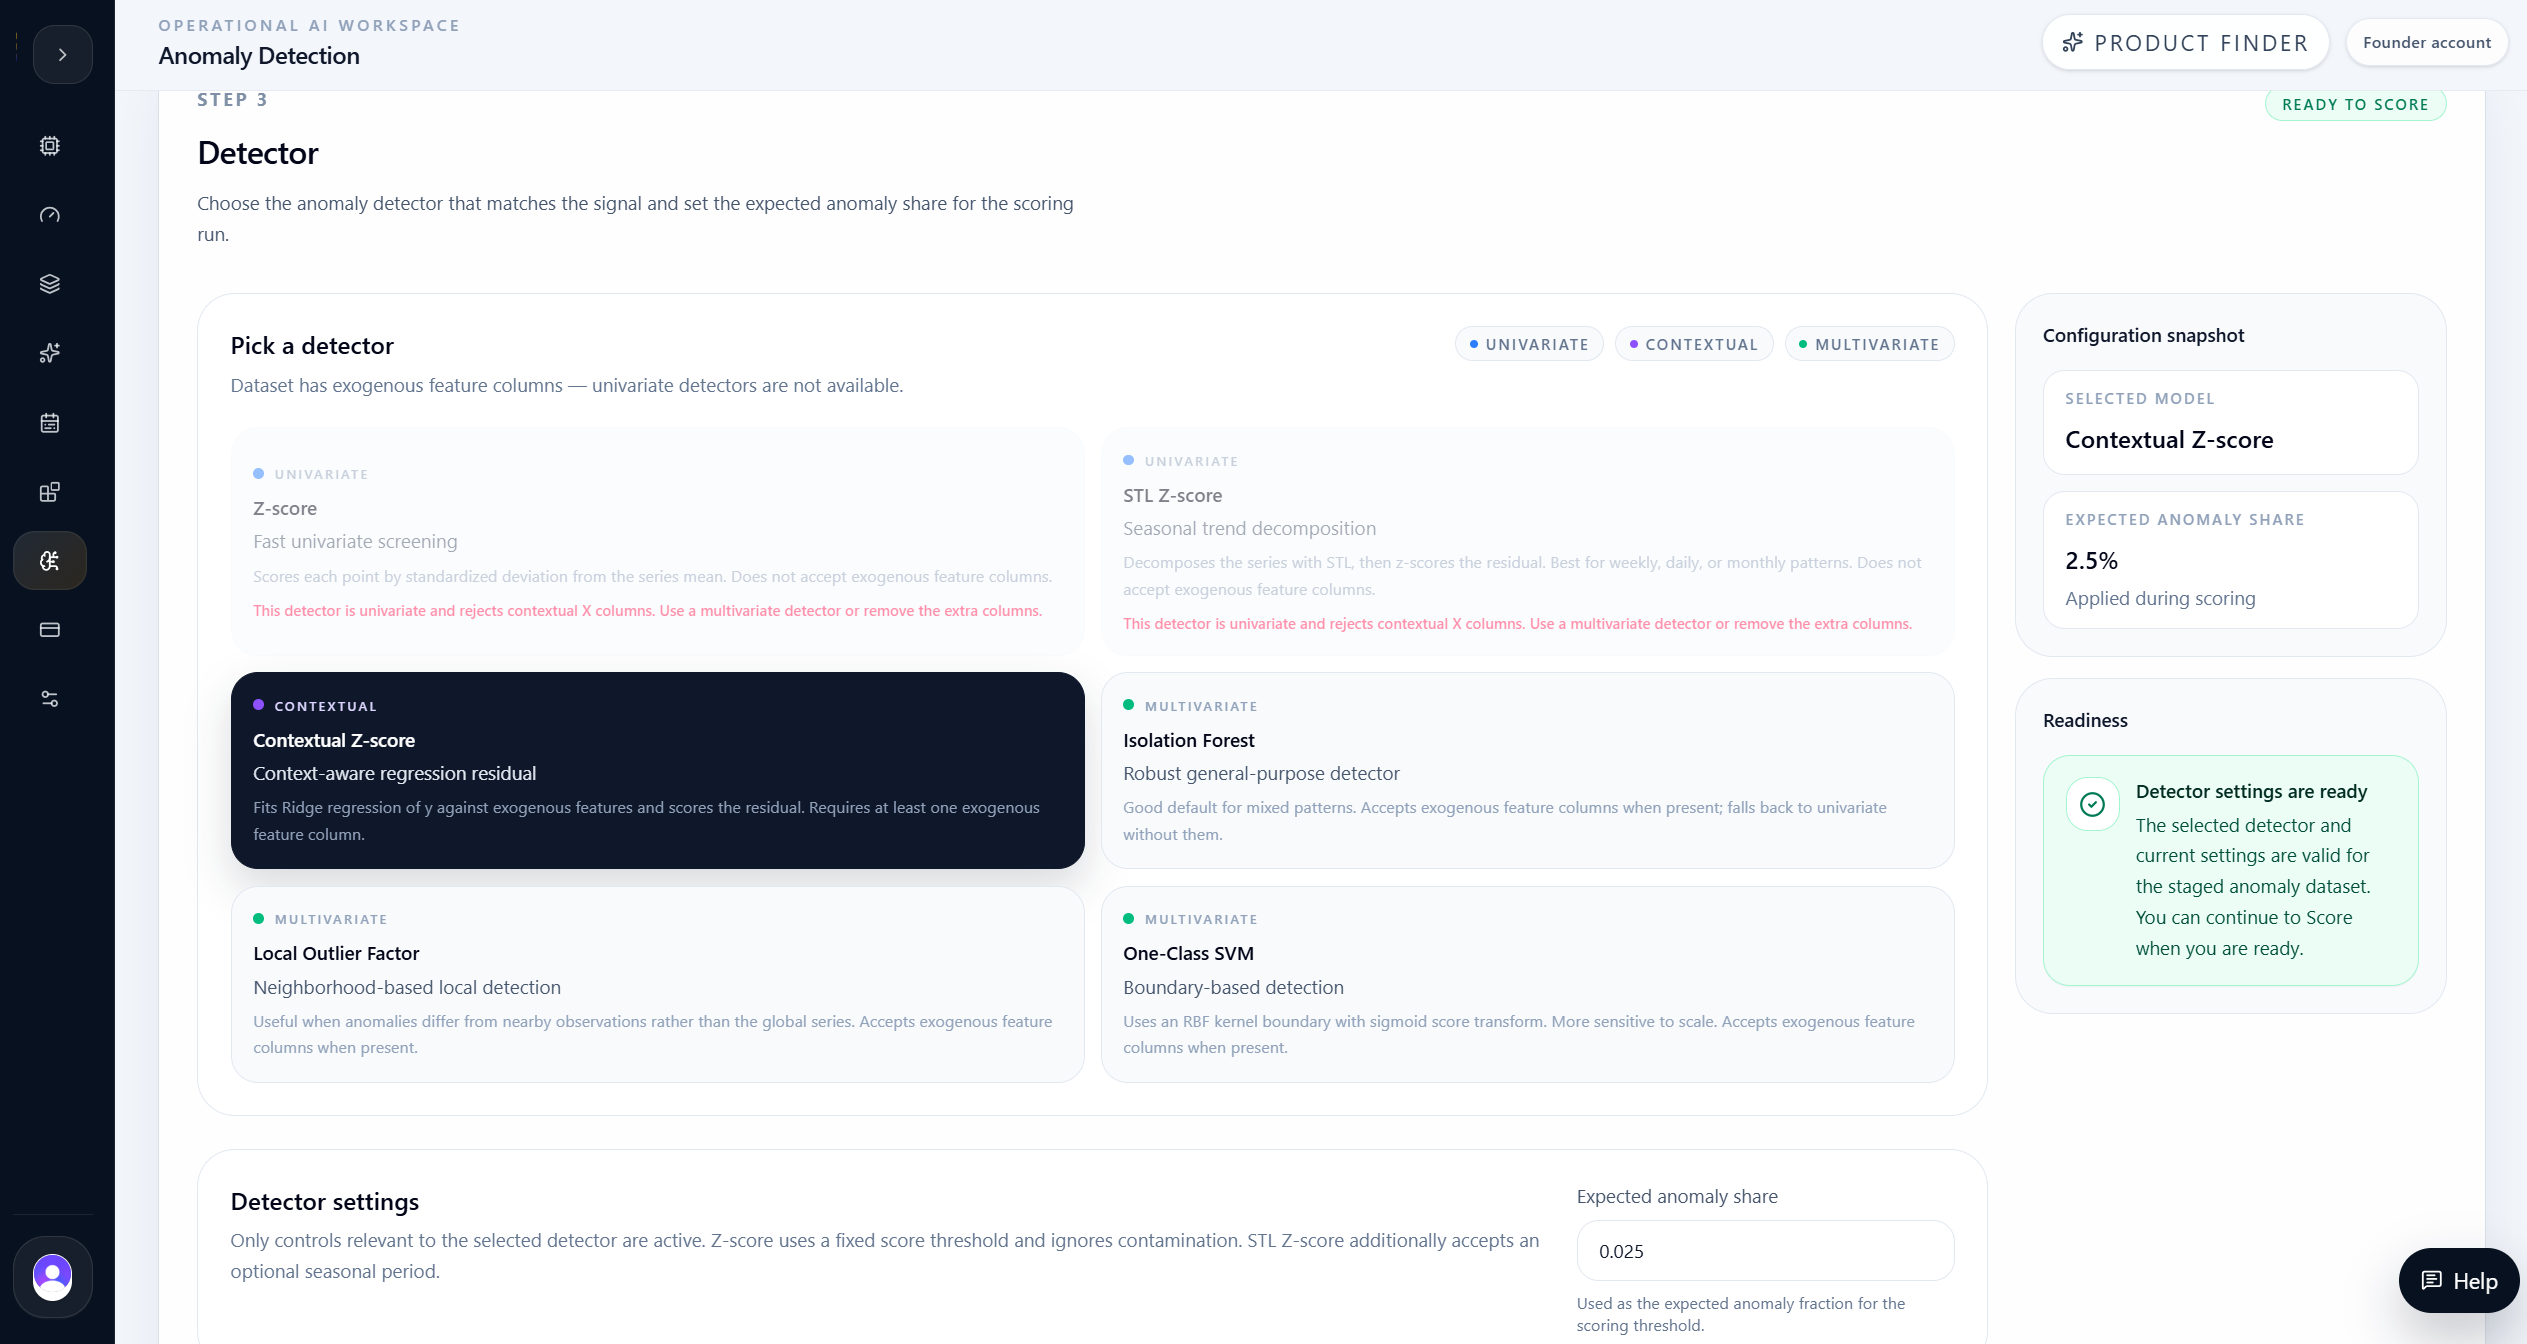
Task: Filter by the Univariate legend chip
Action: (1529, 344)
